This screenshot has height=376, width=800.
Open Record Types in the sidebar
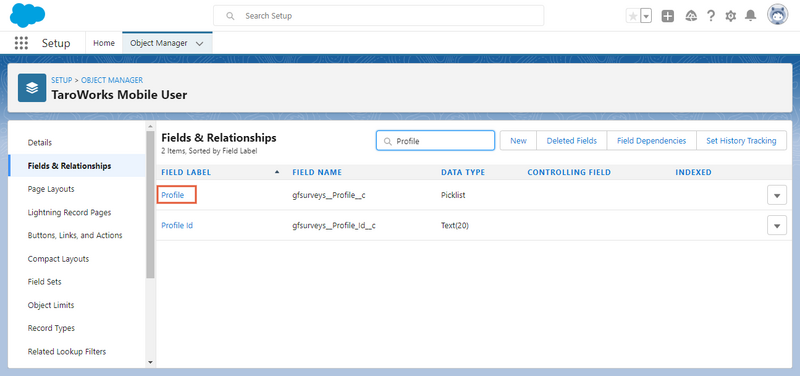[51, 328]
